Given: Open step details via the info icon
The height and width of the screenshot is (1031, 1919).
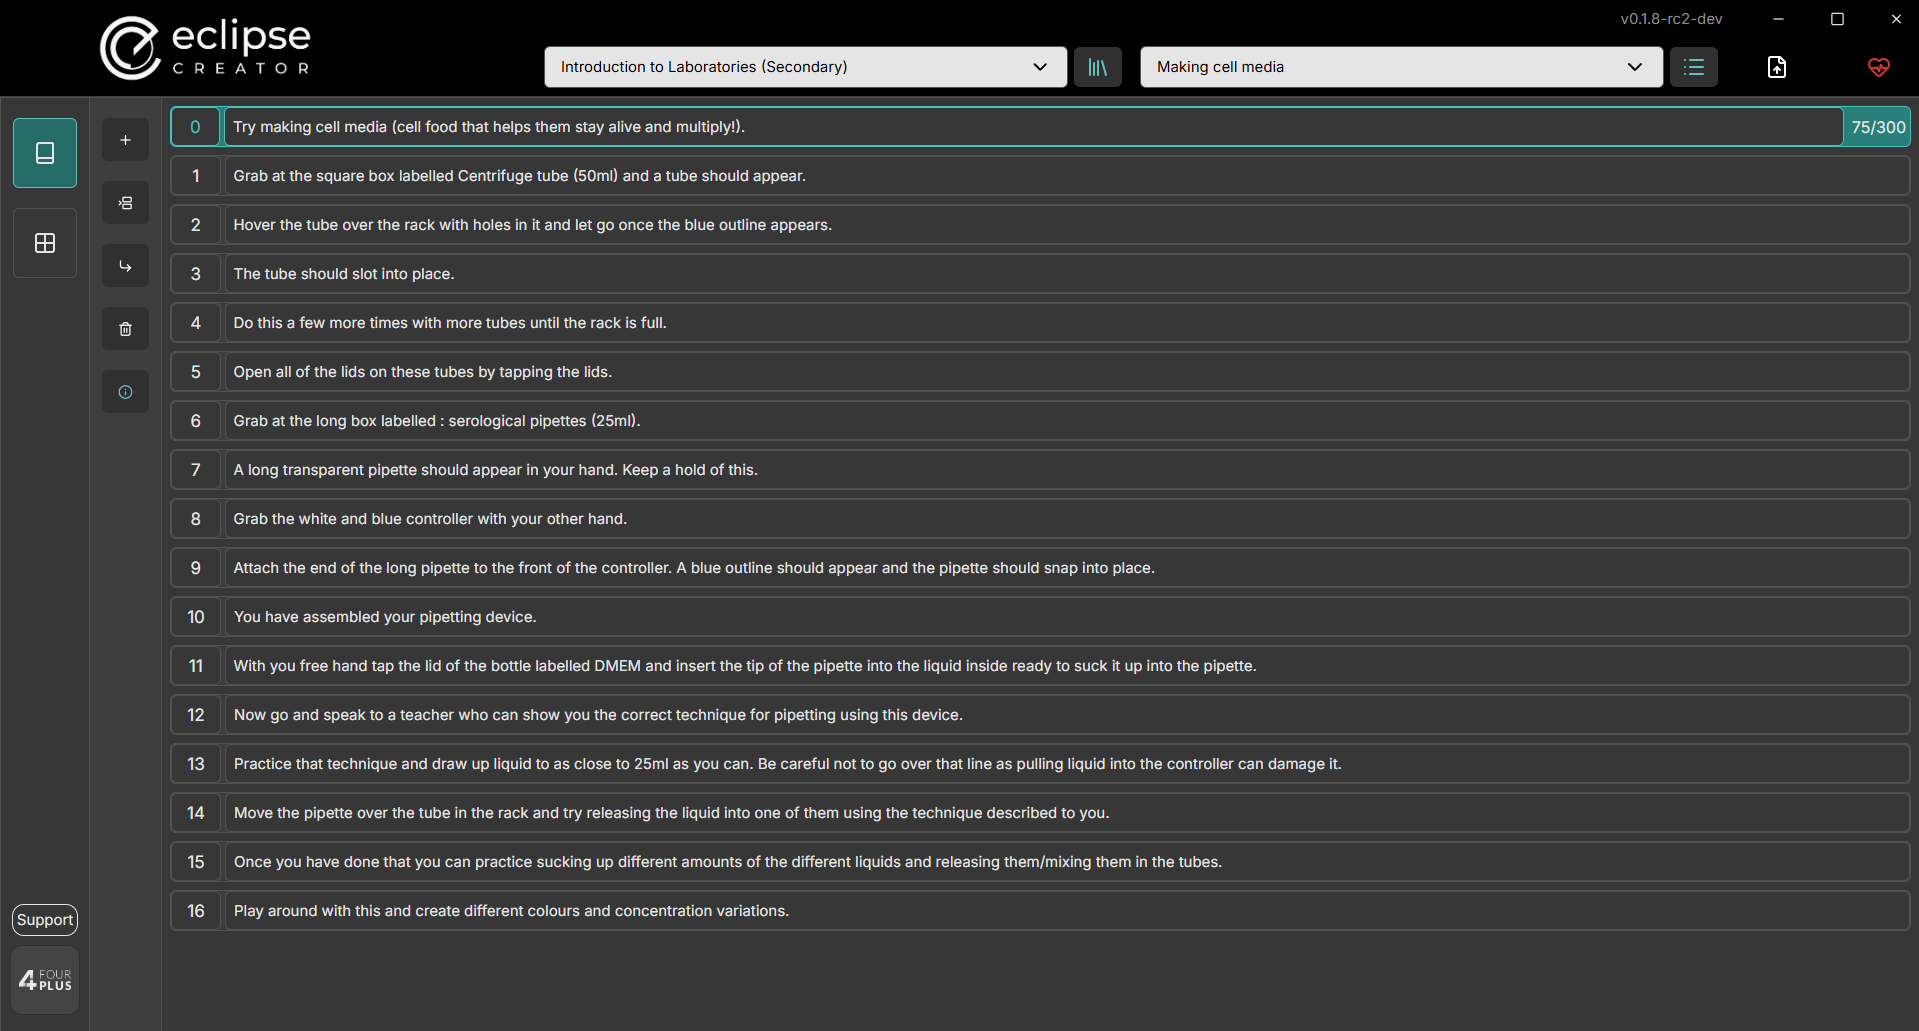Looking at the screenshot, I should click(125, 391).
